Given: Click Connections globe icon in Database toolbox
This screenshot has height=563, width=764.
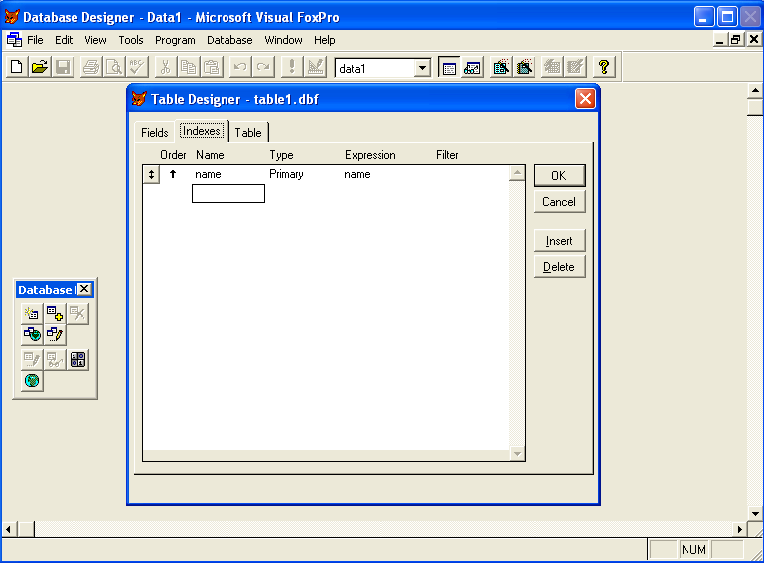Looking at the screenshot, I should click(x=32, y=381).
